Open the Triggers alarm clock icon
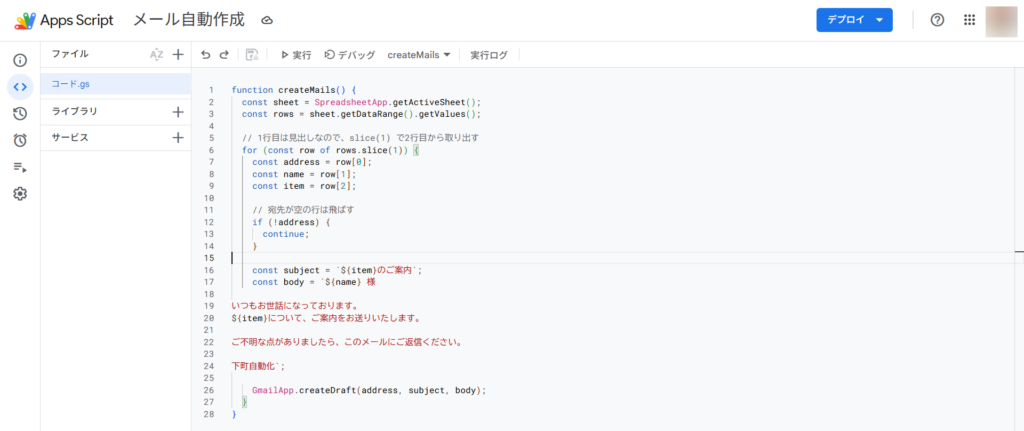 pyautogui.click(x=20, y=140)
